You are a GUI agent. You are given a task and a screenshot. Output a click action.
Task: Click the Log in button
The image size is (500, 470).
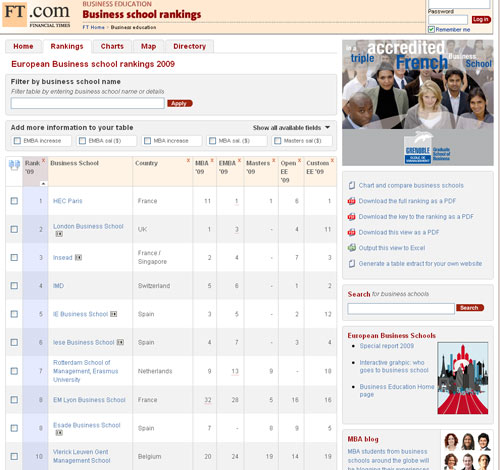(x=481, y=19)
